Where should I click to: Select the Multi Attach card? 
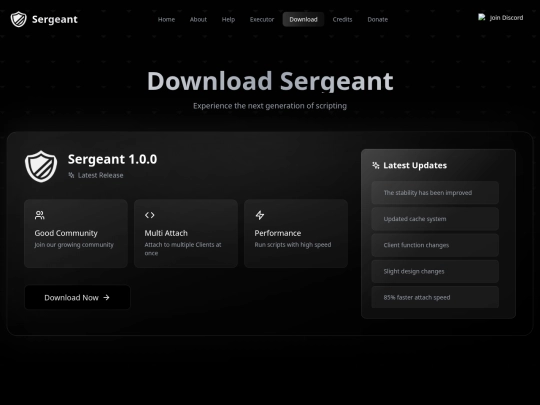coord(186,233)
